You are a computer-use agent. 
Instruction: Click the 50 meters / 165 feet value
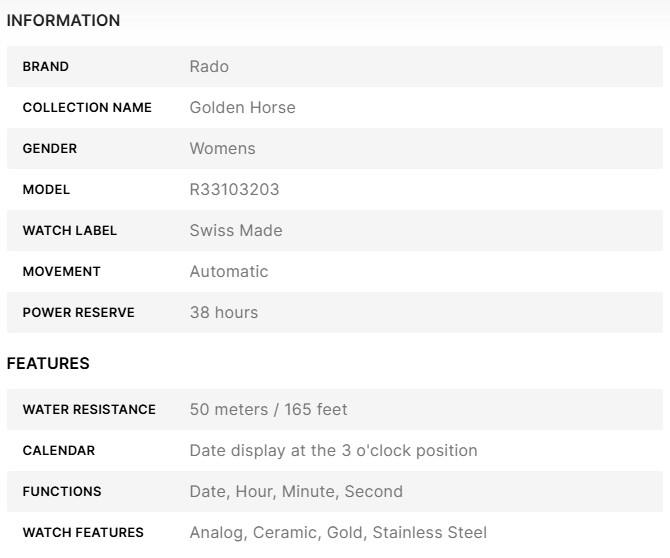tap(268, 410)
